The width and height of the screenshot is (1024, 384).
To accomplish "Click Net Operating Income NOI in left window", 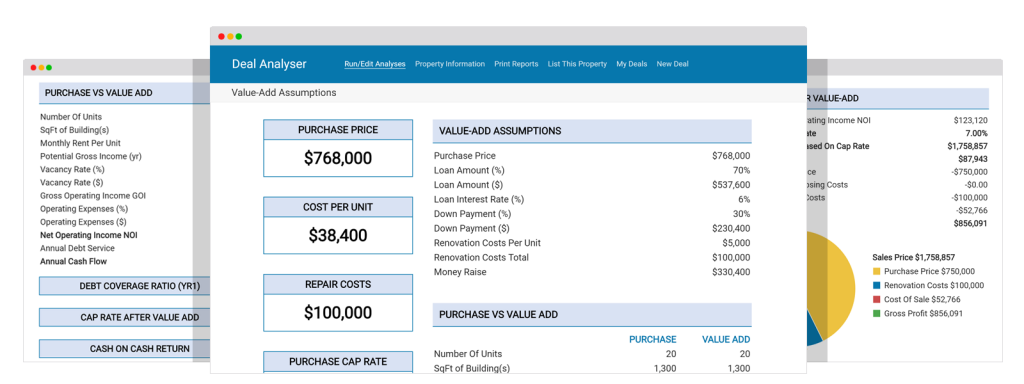I will click(89, 235).
